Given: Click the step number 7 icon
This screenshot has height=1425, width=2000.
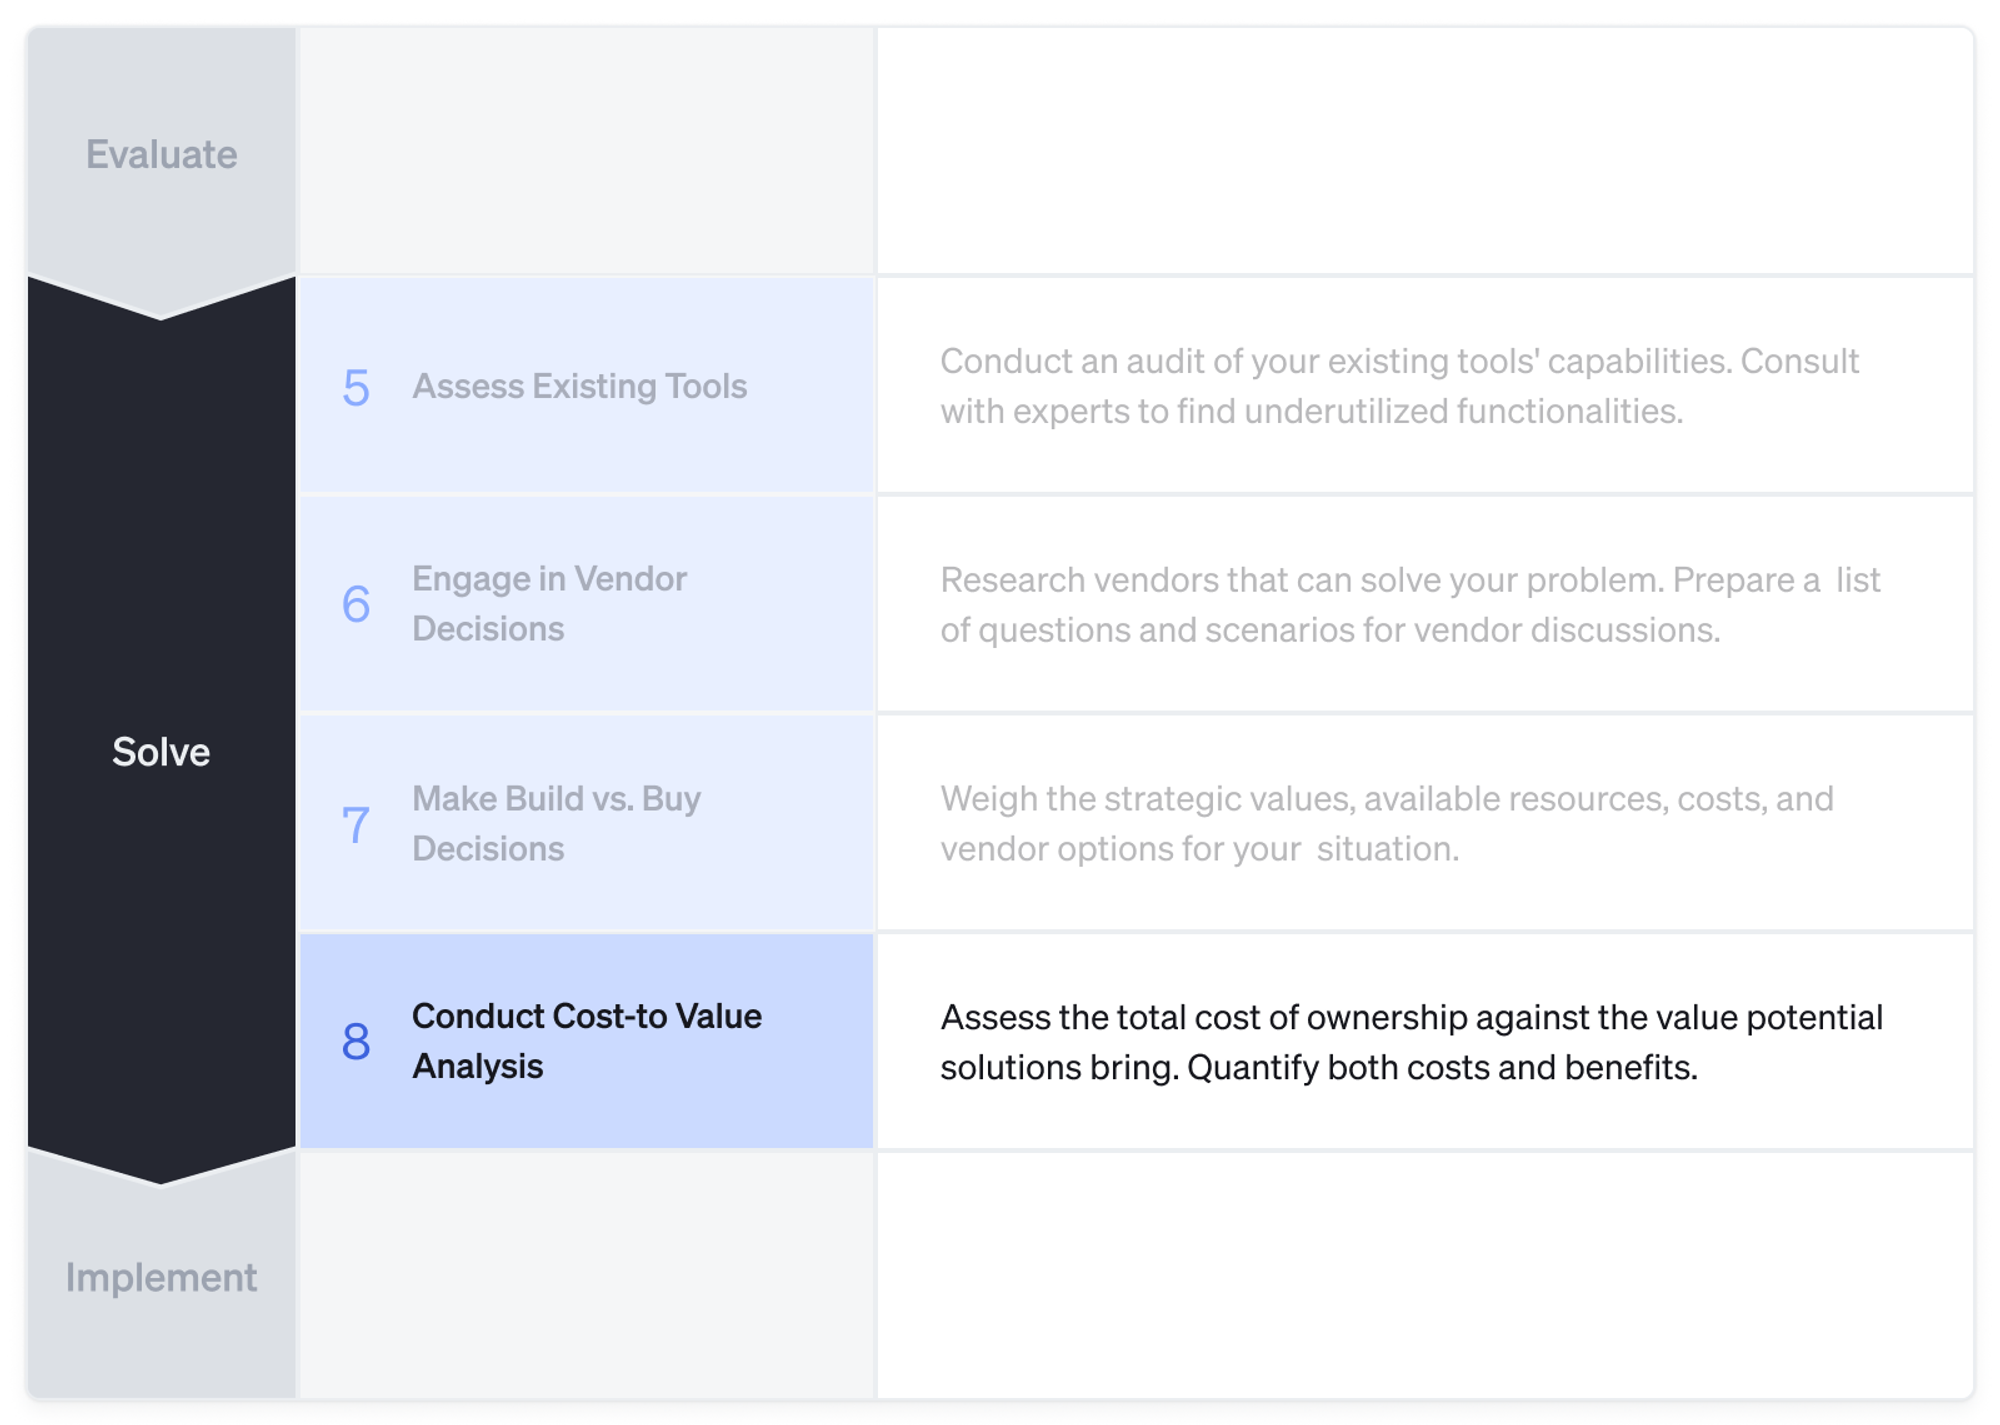Looking at the screenshot, I should [356, 824].
